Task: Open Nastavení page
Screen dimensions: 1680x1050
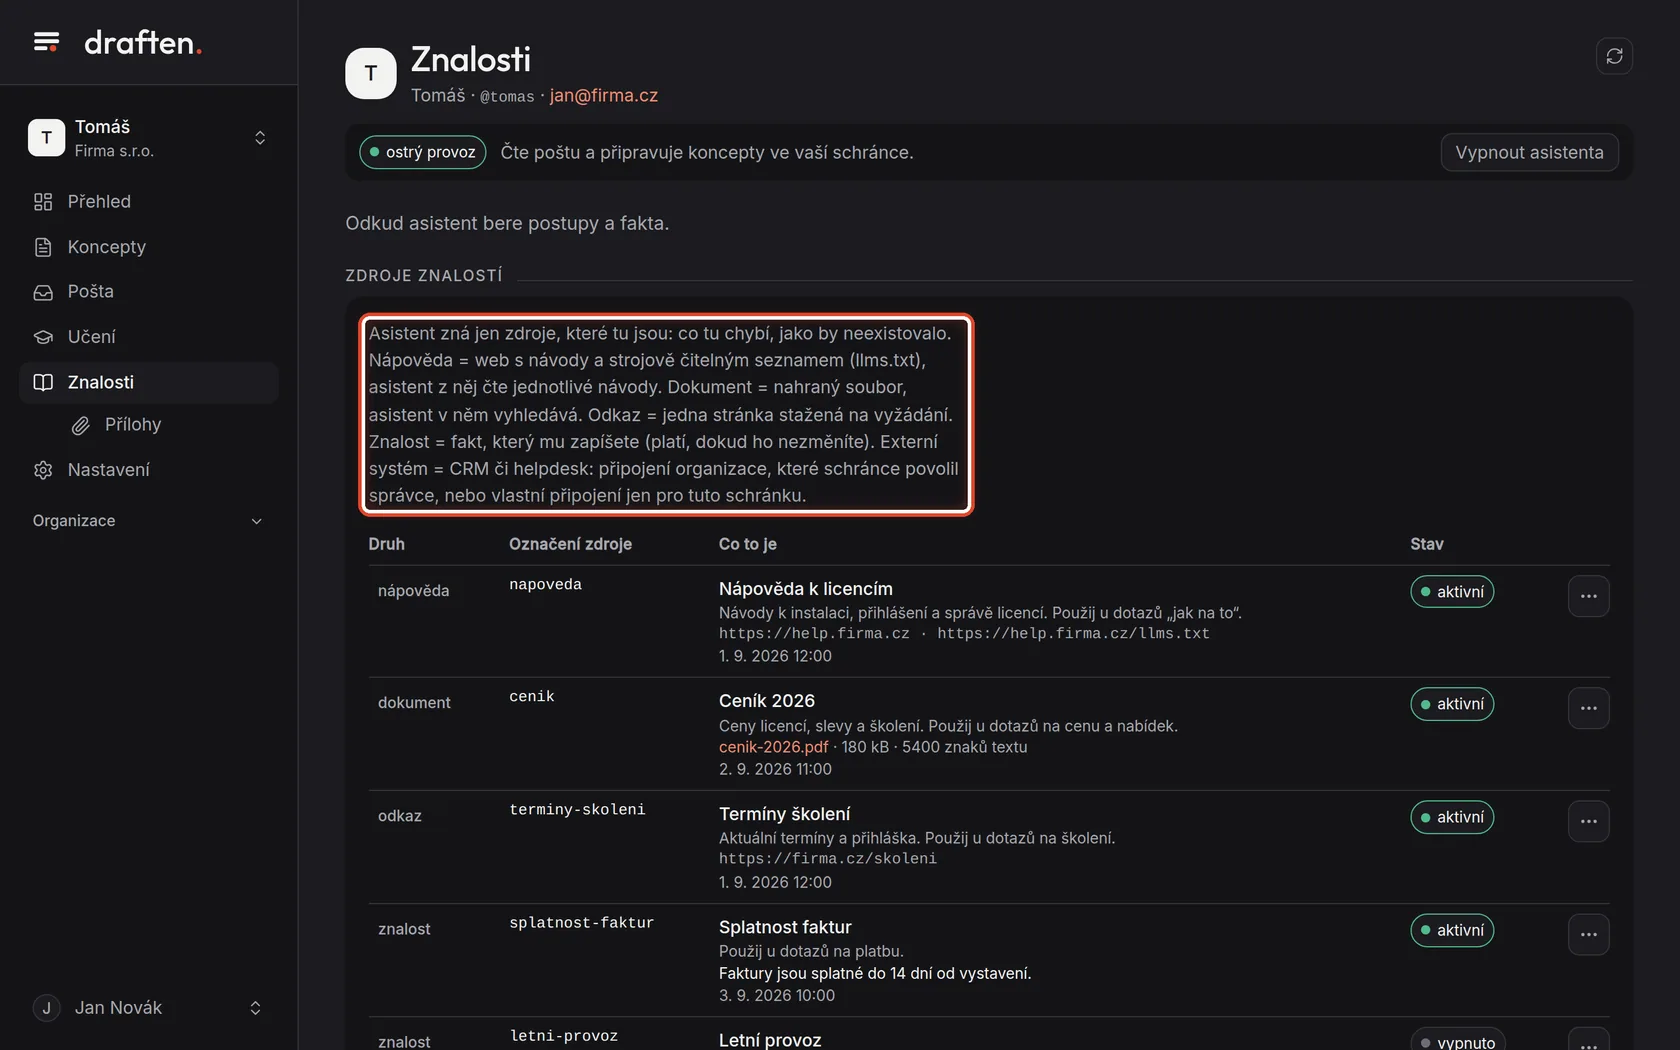Action: coord(149,470)
